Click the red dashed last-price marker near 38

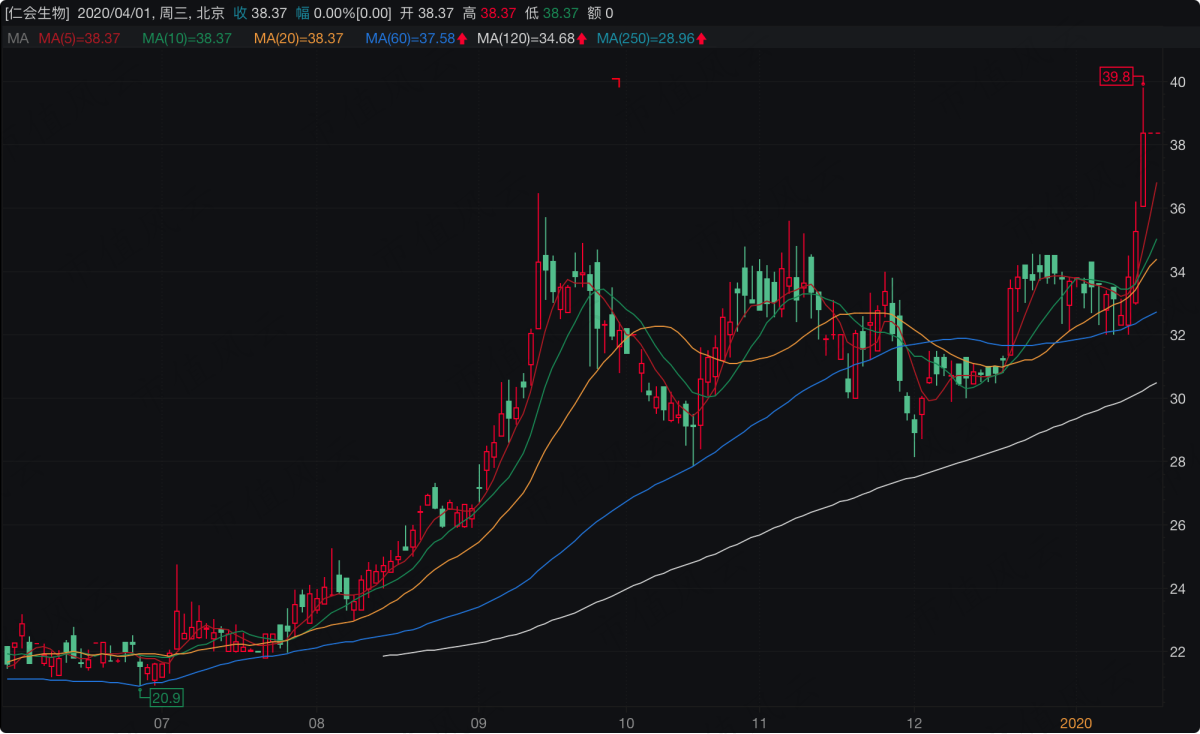coord(1152,133)
